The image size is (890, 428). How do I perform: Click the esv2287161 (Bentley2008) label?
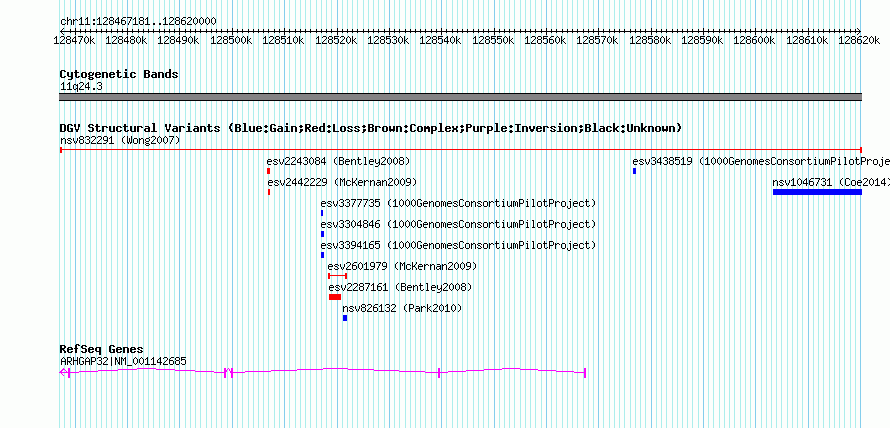pyautogui.click(x=400, y=287)
